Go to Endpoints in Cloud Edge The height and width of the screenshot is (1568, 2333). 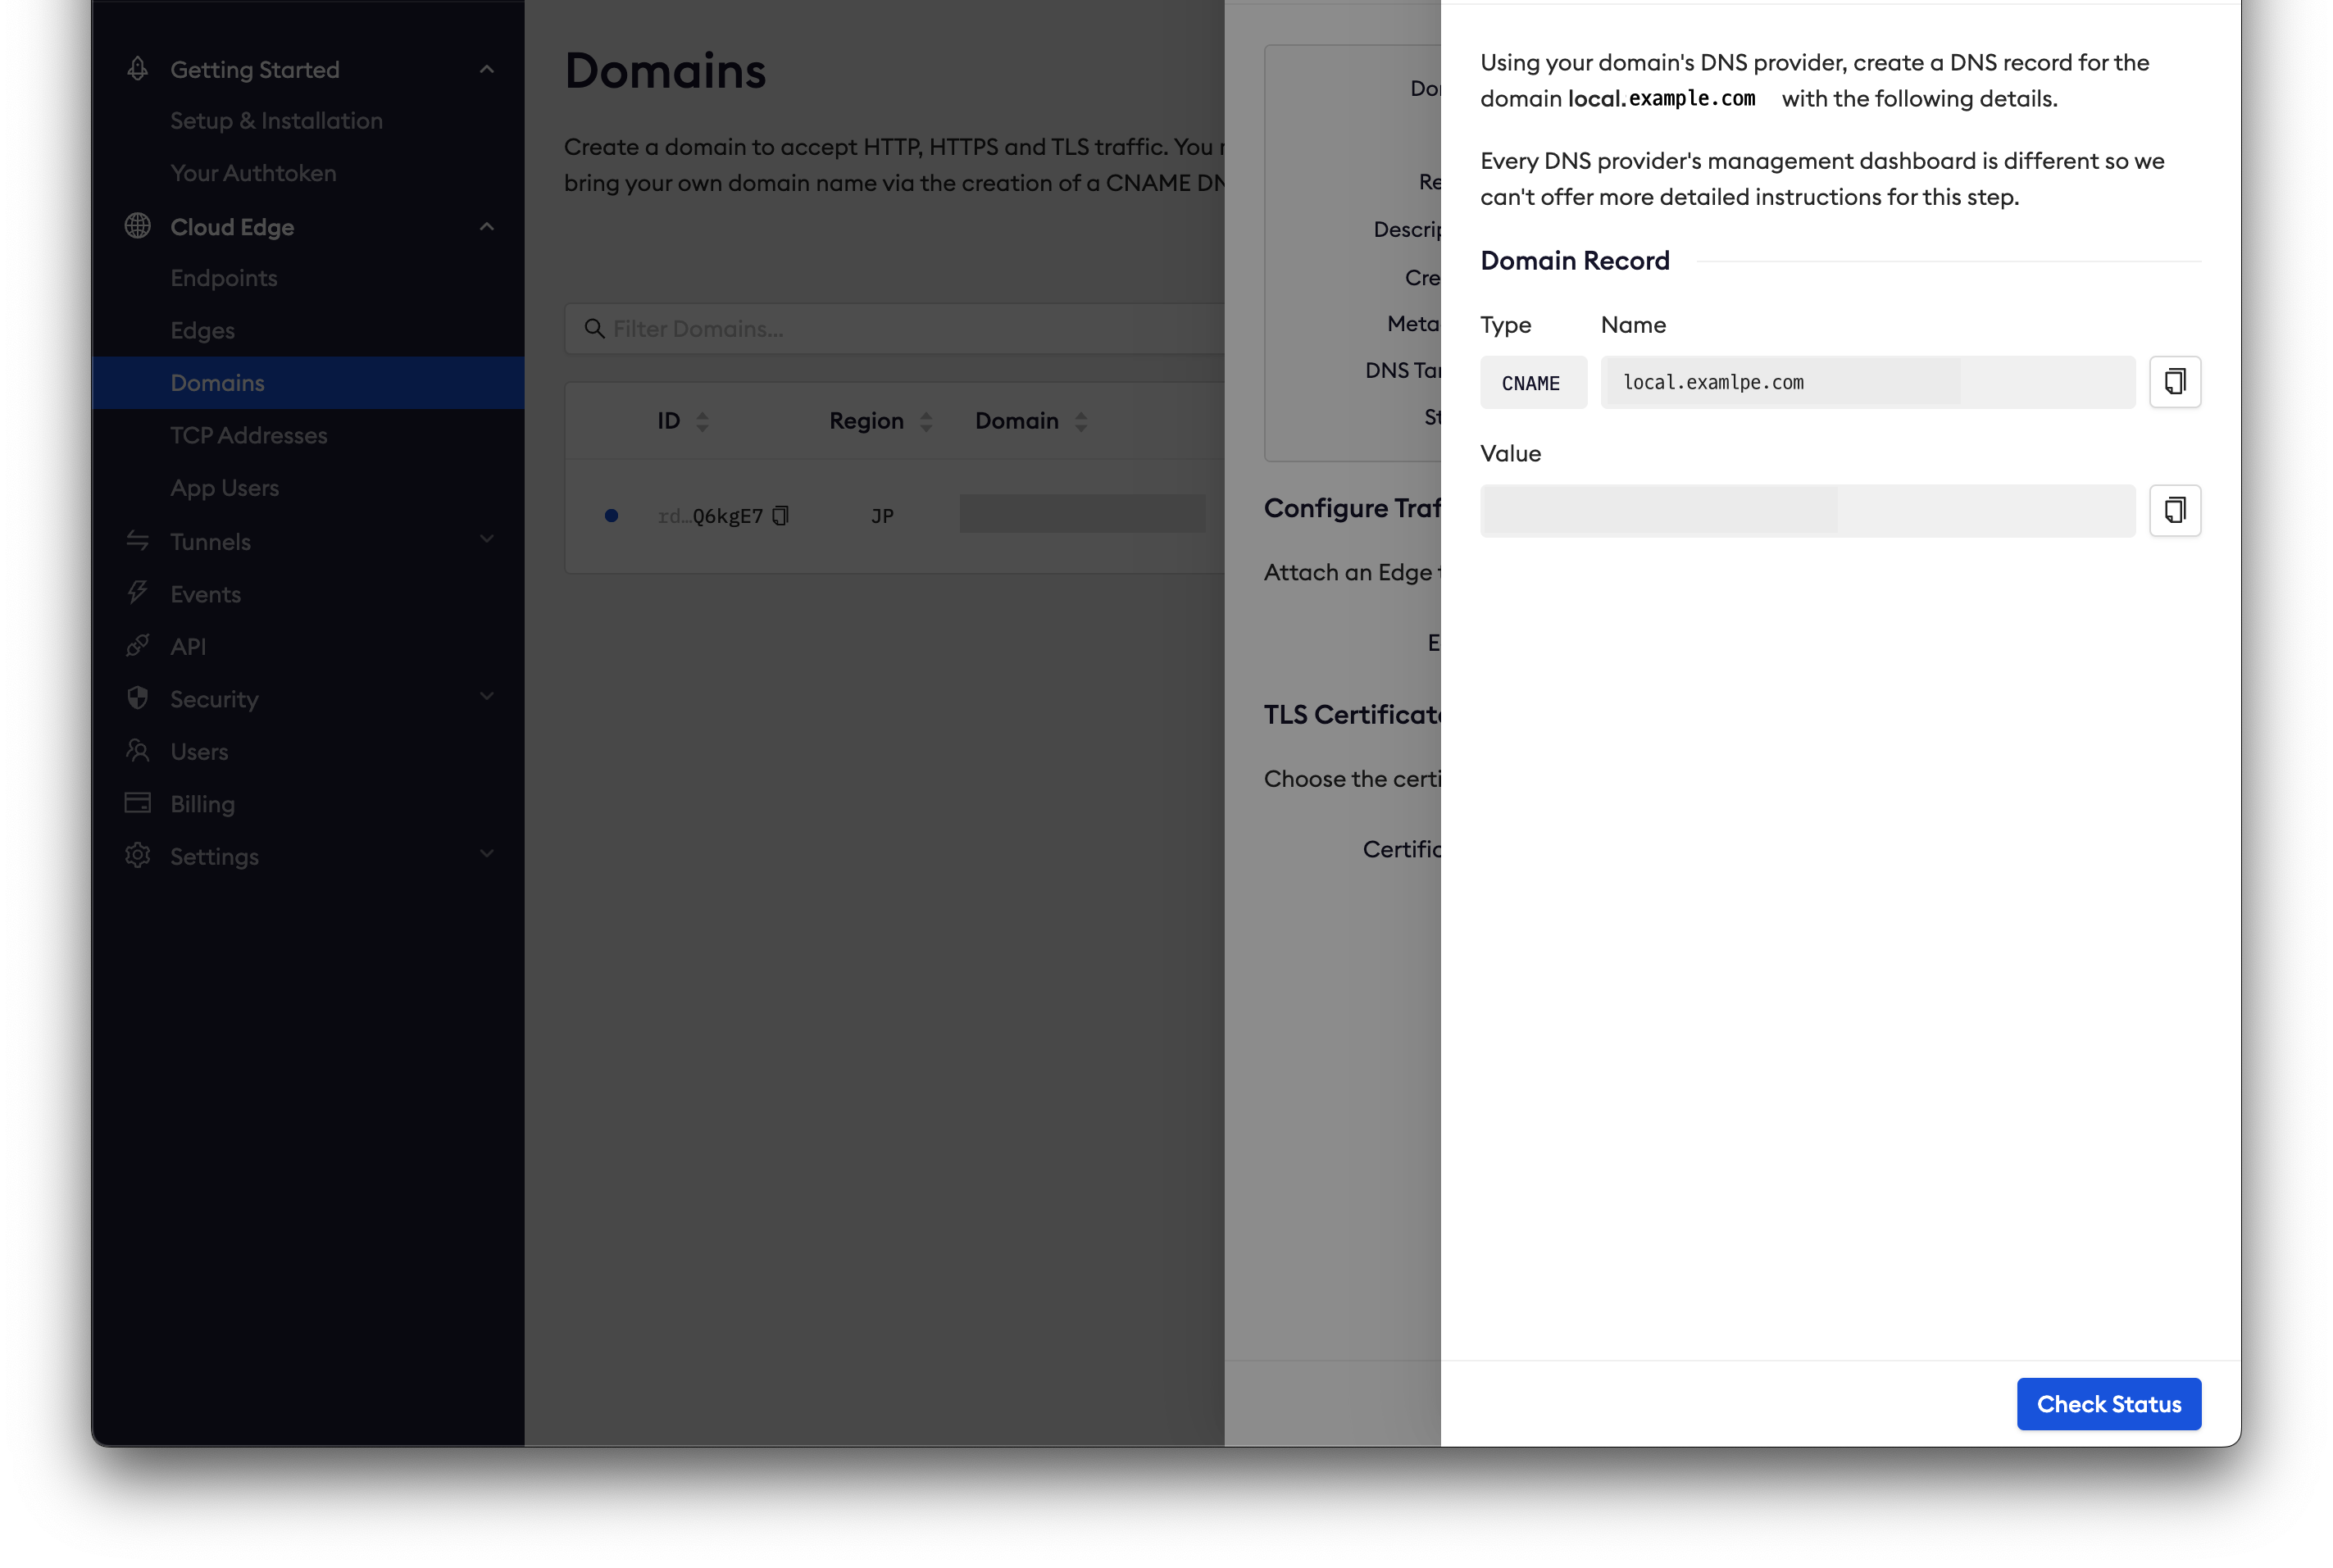[224, 278]
